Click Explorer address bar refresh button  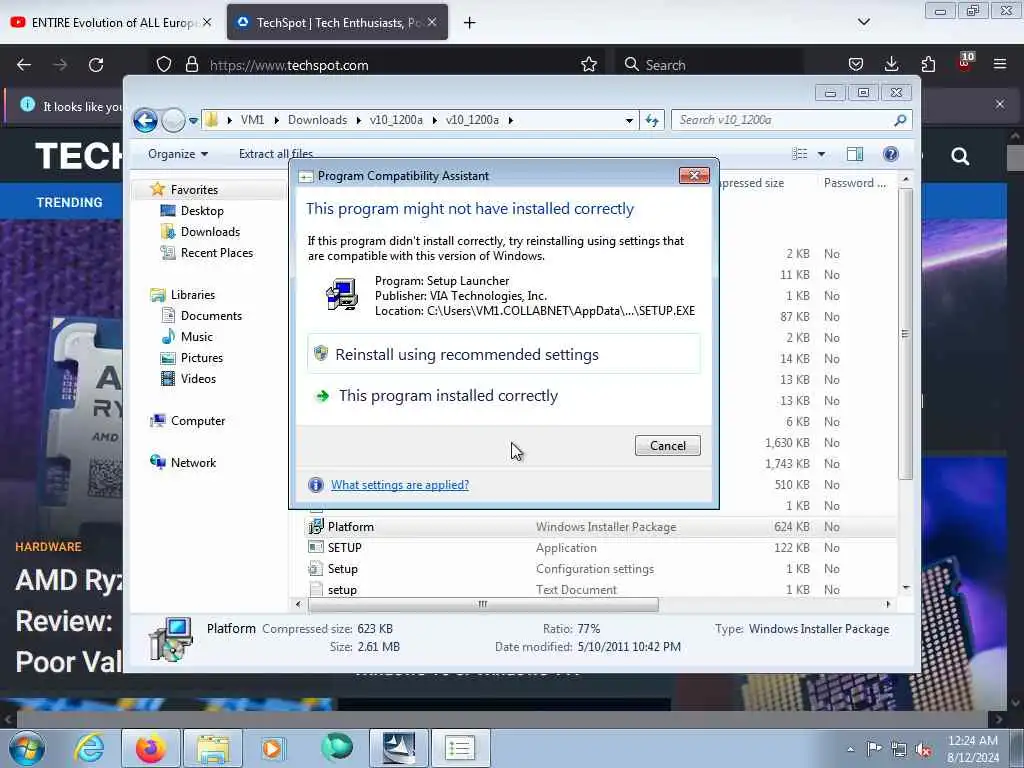tap(652, 120)
